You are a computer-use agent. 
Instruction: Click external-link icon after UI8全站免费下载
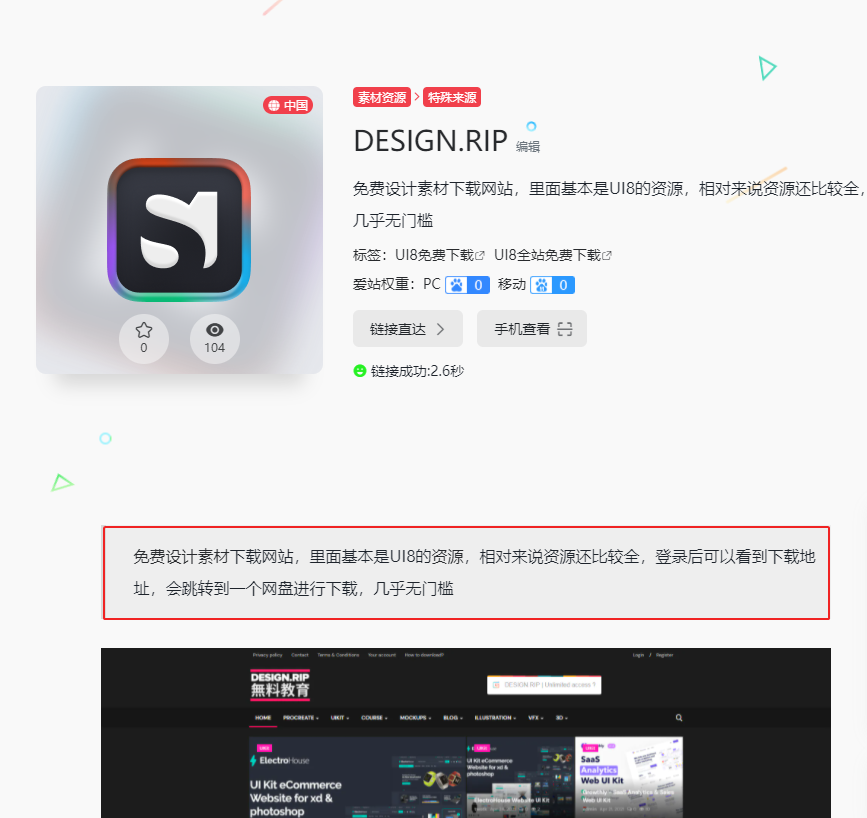[x=607, y=256]
